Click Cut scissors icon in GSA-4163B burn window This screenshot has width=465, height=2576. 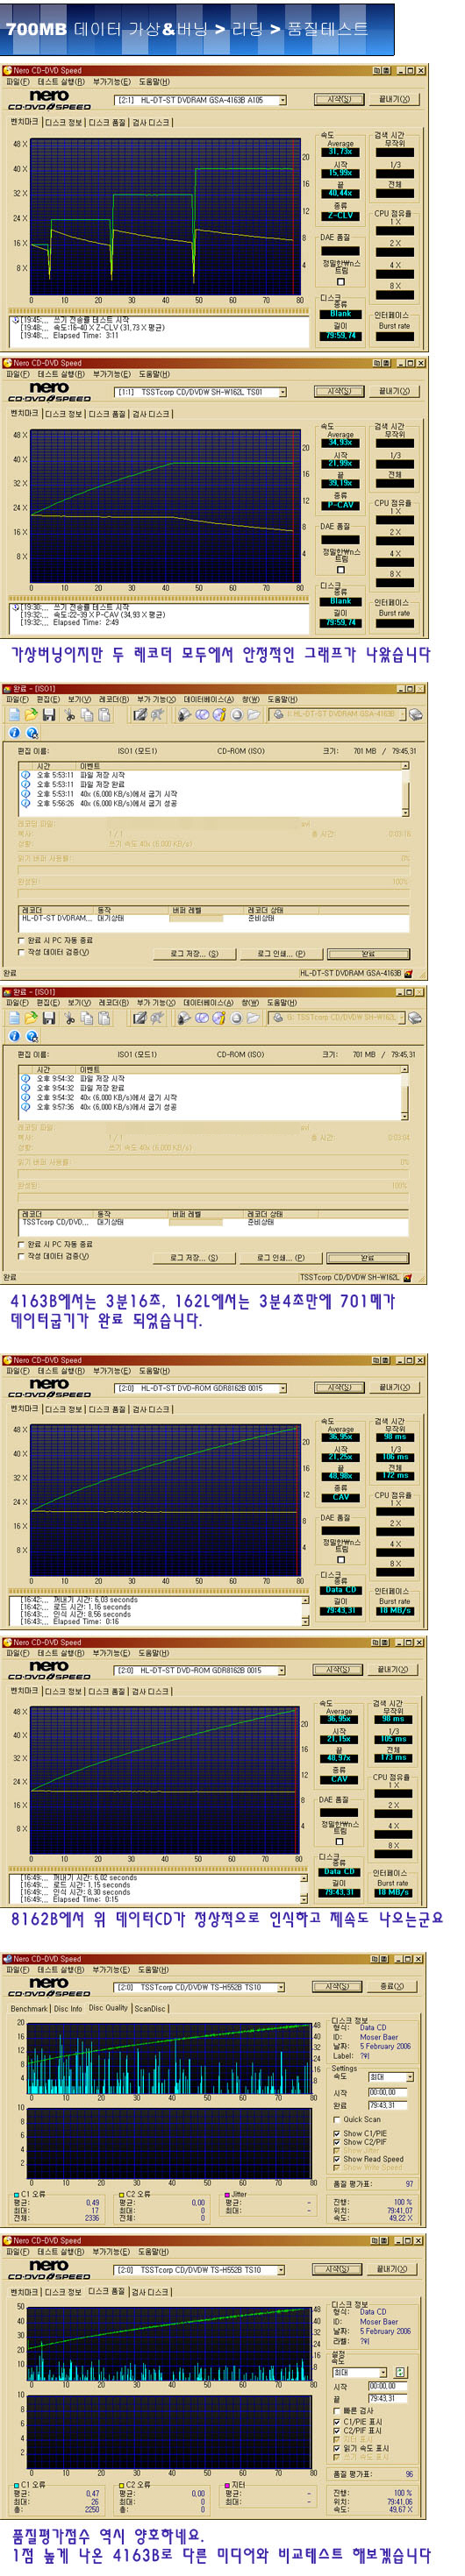pos(70,714)
